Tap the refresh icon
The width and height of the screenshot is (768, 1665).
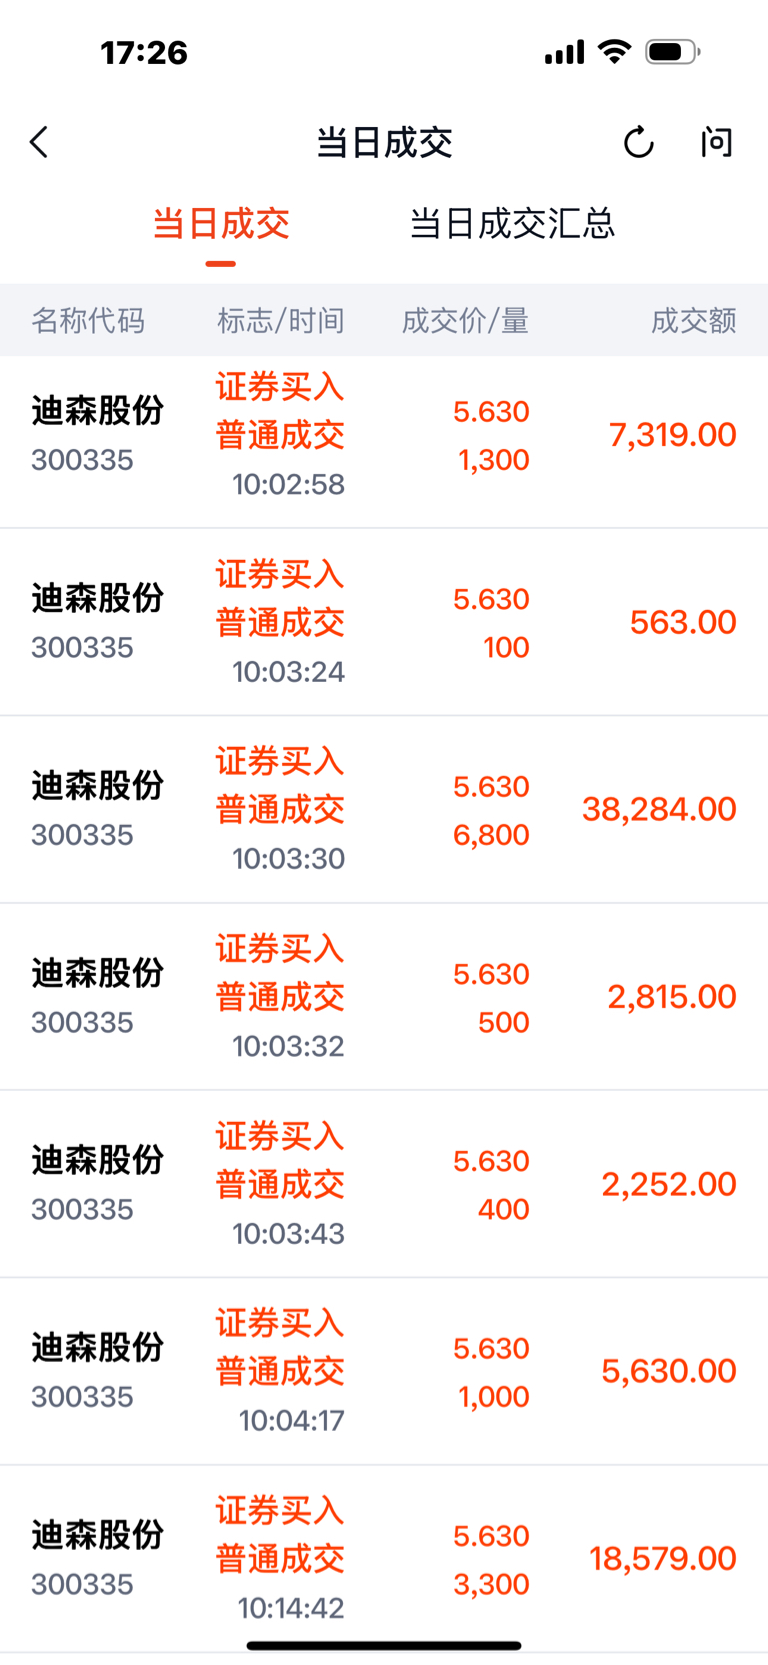(x=638, y=143)
